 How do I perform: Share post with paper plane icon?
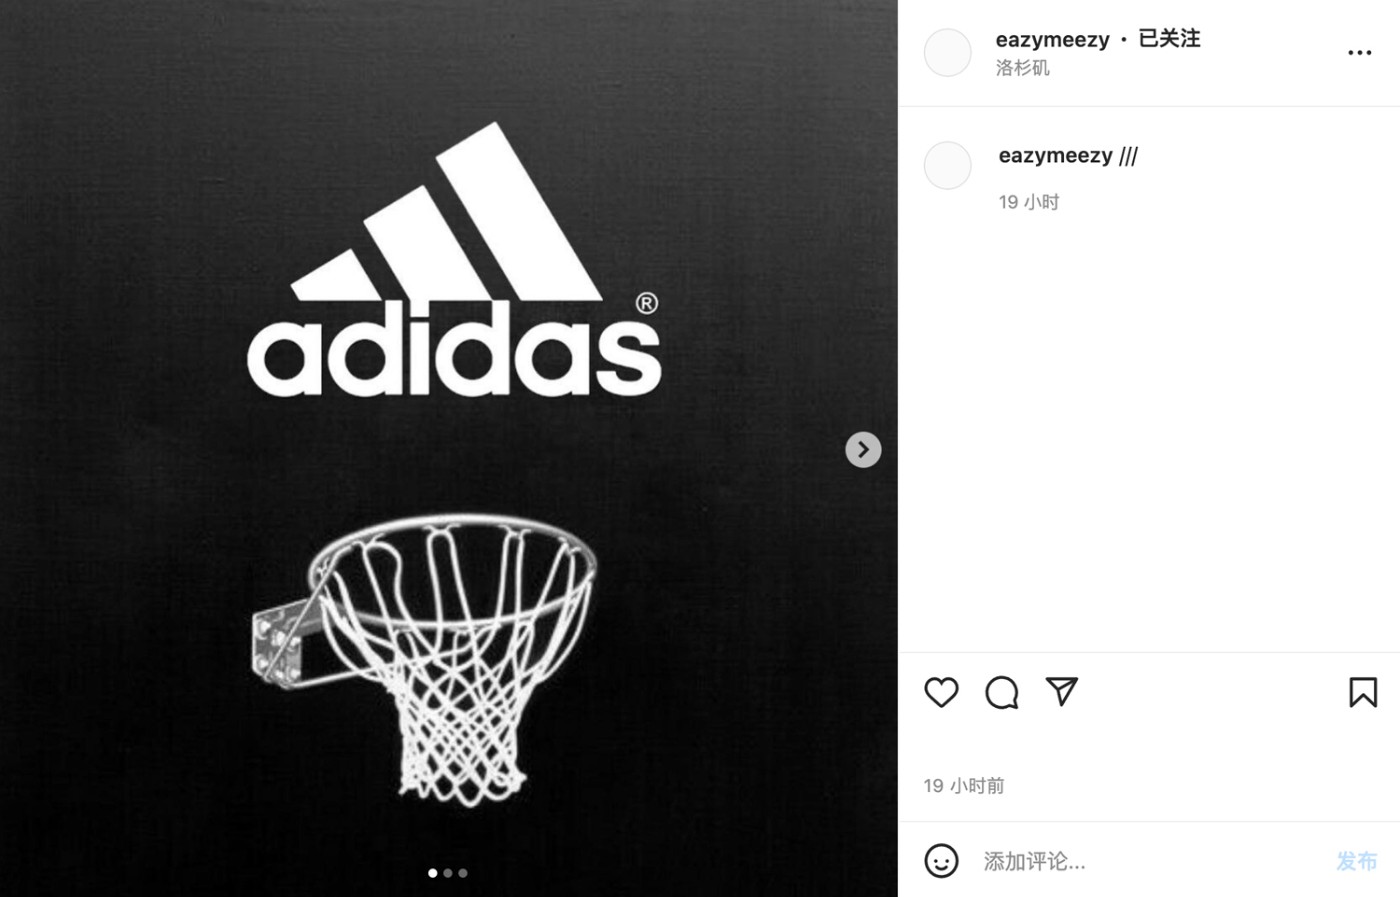click(1061, 691)
